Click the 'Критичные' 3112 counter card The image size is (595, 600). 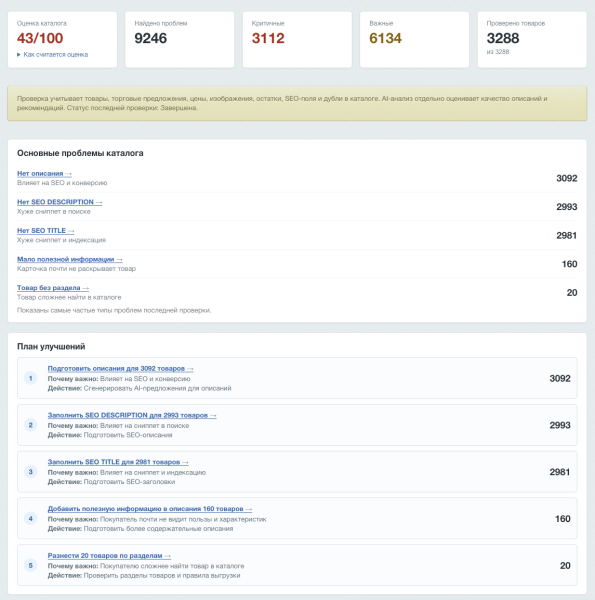click(297, 40)
